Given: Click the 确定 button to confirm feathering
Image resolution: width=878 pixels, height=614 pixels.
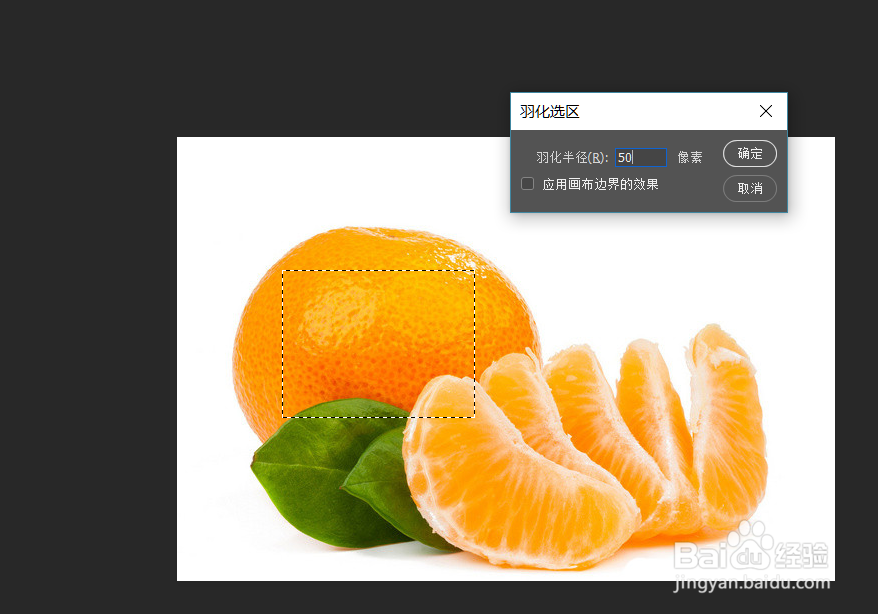Looking at the screenshot, I should (749, 153).
